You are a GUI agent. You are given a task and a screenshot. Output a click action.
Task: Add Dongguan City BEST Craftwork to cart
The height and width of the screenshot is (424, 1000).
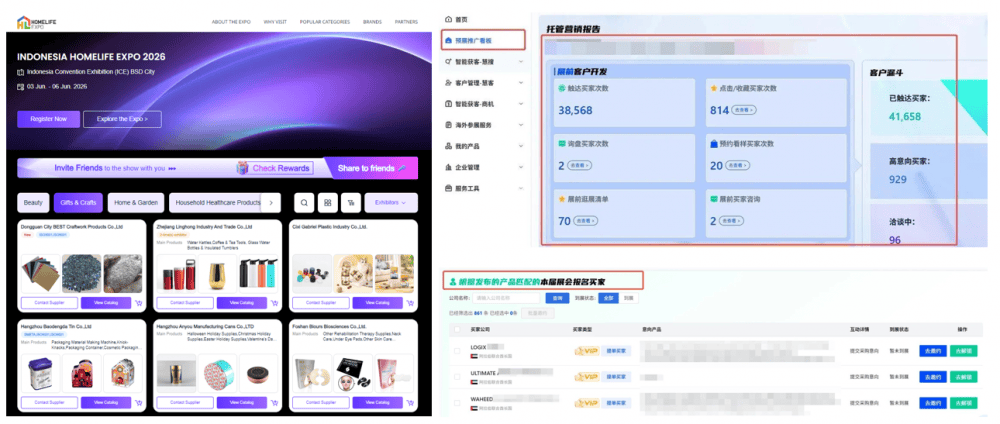[x=138, y=303]
